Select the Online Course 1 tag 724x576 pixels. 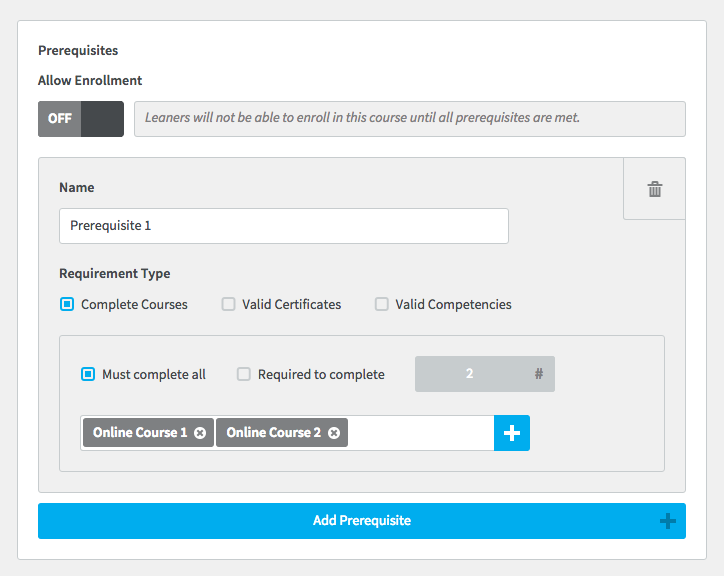[140, 433]
